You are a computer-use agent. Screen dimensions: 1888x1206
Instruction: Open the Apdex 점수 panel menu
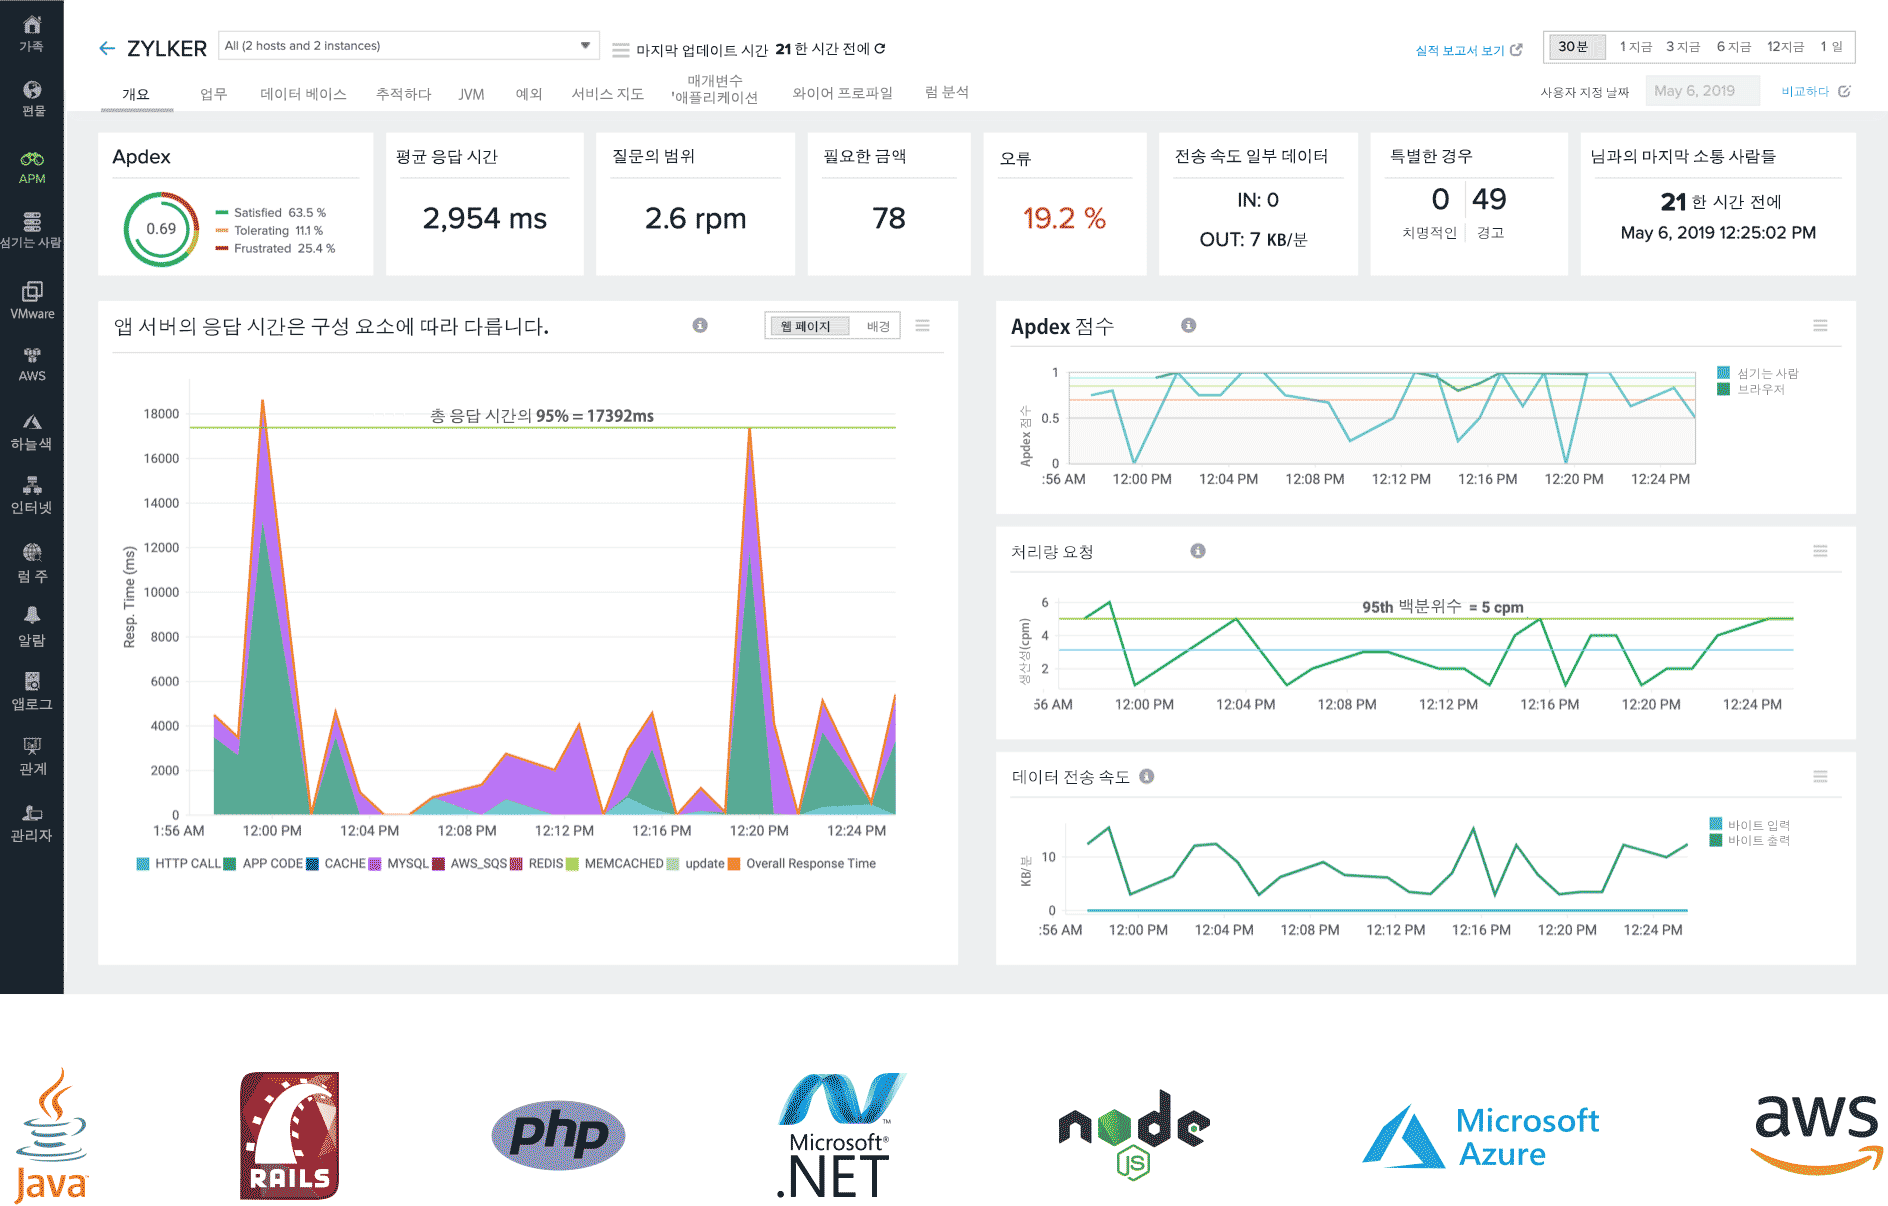[1821, 326]
